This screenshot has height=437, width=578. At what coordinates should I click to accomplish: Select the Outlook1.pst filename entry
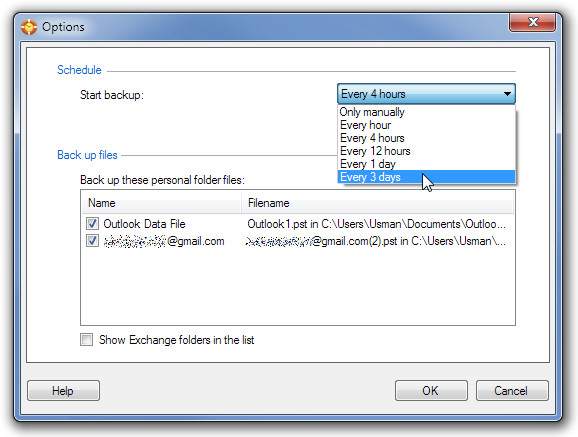click(376, 224)
